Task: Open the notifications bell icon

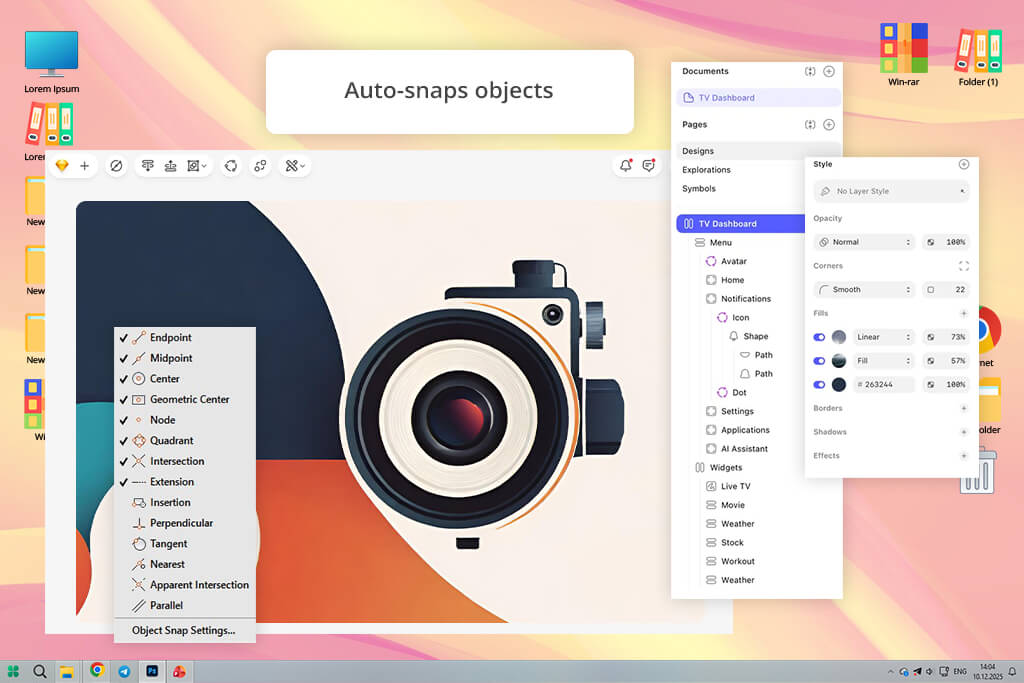Action: click(626, 166)
